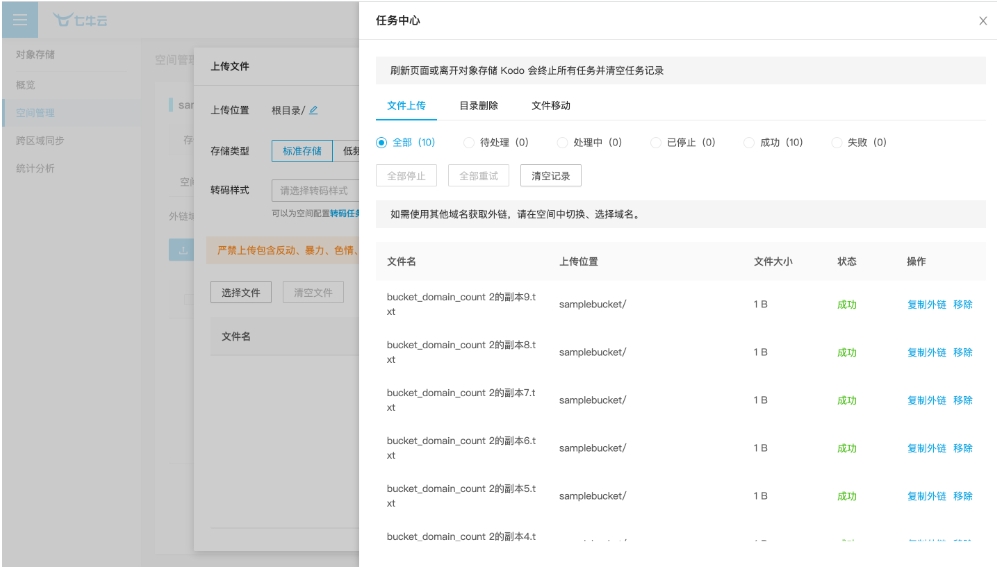Click the 状态 column header

click(x=846, y=261)
